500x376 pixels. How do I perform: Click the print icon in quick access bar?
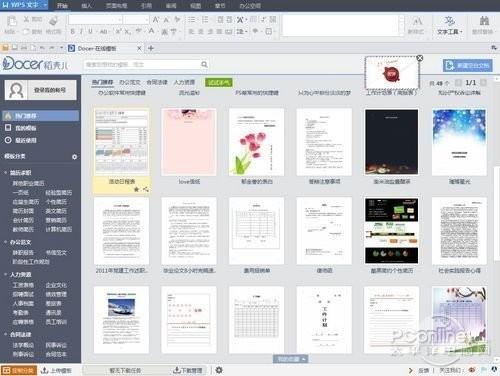tap(24, 48)
